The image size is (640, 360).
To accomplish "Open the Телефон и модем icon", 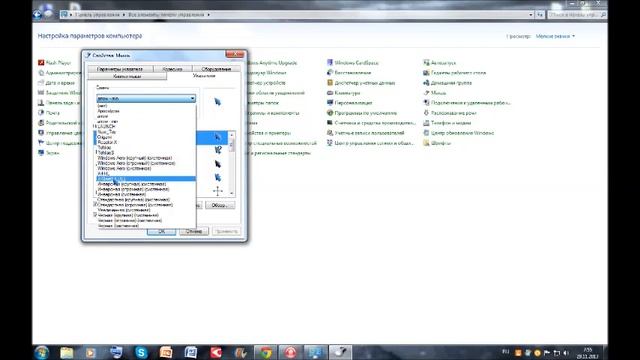I will [x=447, y=123].
